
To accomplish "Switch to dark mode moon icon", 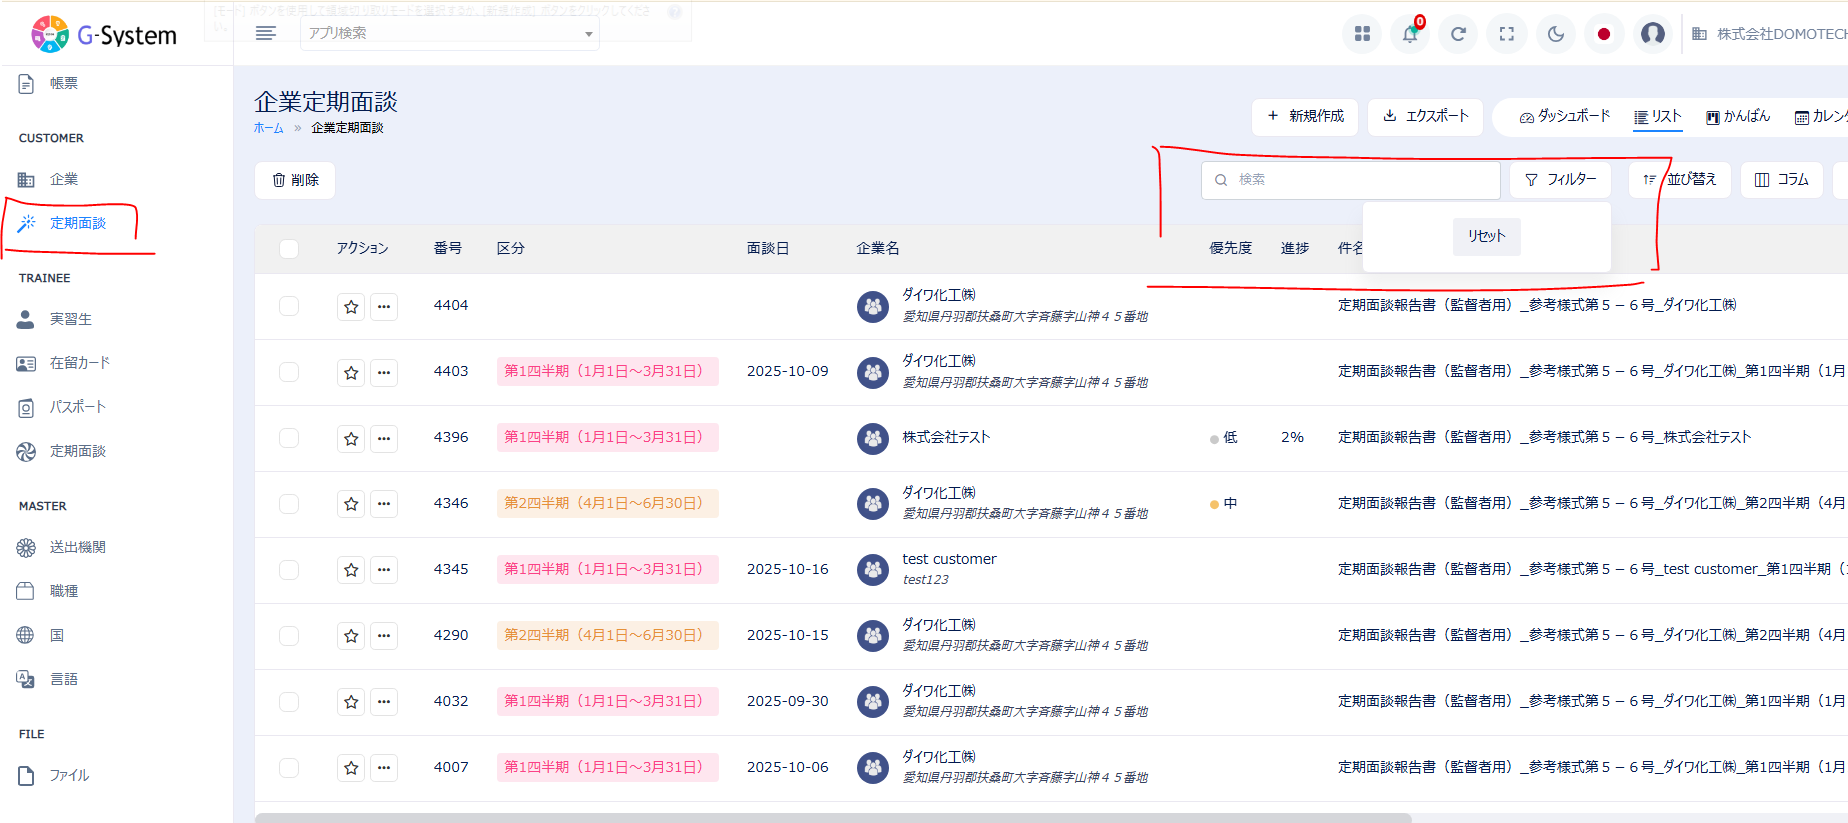I will tap(1555, 34).
